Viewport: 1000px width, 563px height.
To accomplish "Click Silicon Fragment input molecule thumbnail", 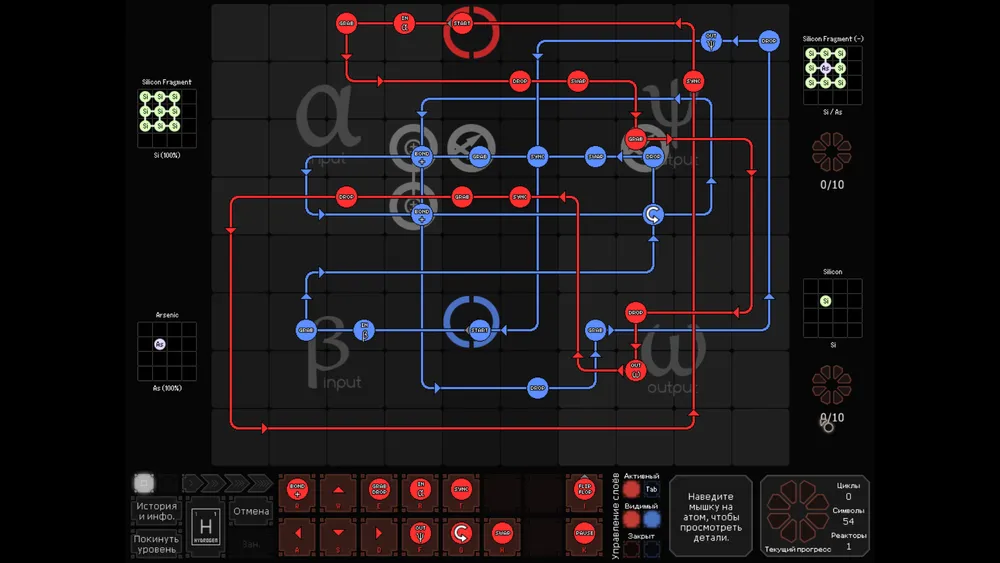I will 167,118.
